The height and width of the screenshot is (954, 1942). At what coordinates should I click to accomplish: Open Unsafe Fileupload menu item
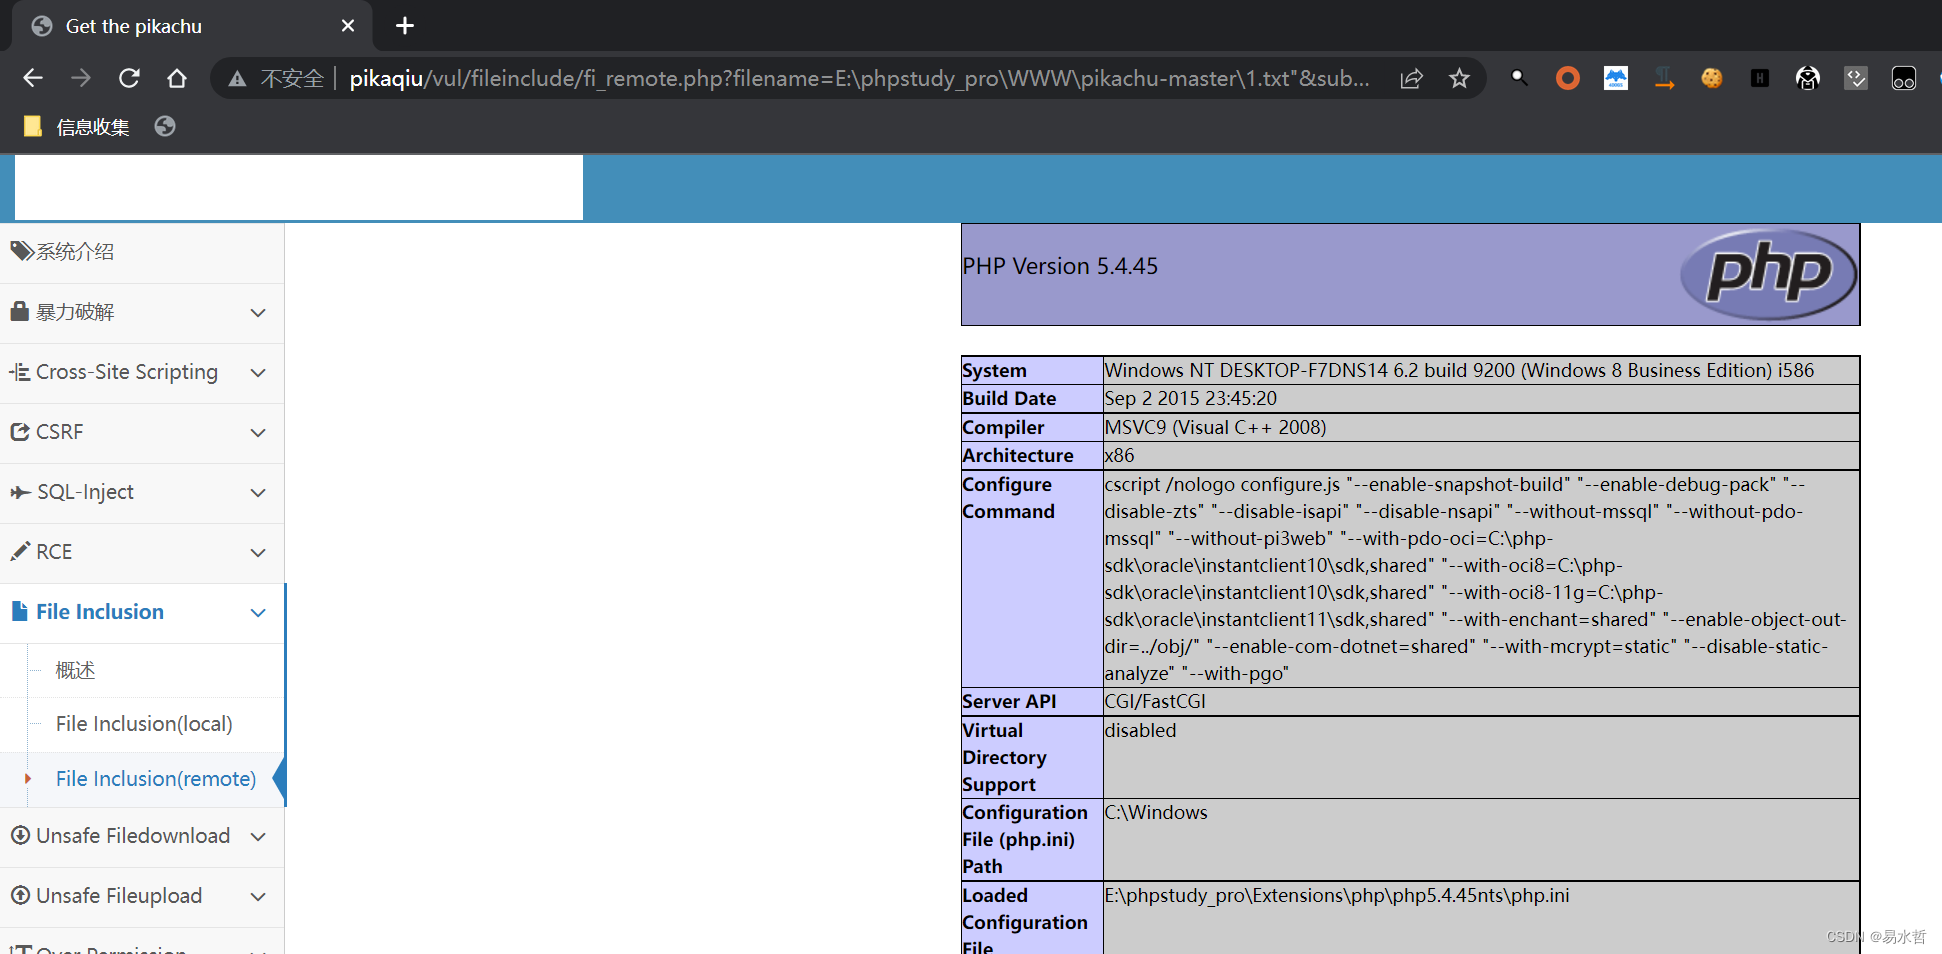(119, 896)
